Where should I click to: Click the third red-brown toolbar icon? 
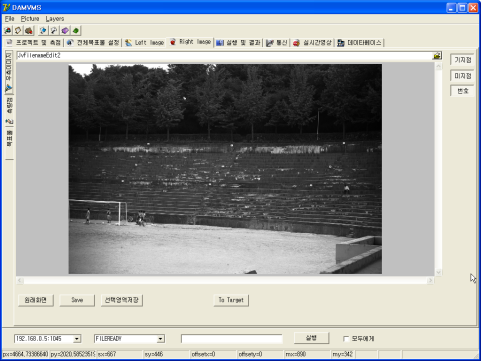pos(29,31)
